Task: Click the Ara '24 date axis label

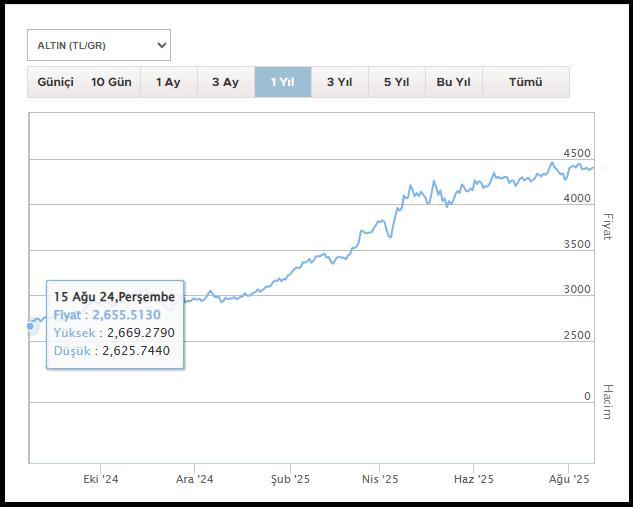Action: coord(195,480)
